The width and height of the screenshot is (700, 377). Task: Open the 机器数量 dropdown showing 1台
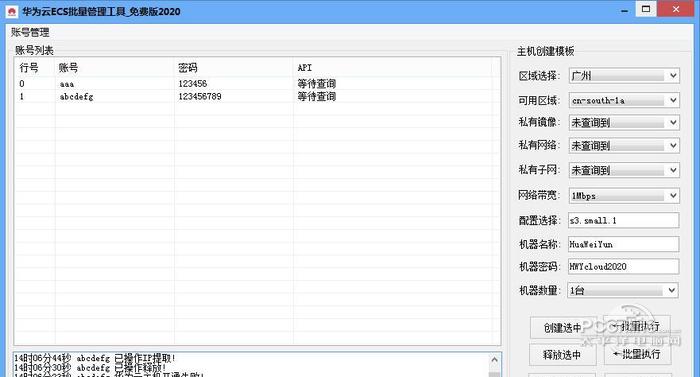coord(623,290)
